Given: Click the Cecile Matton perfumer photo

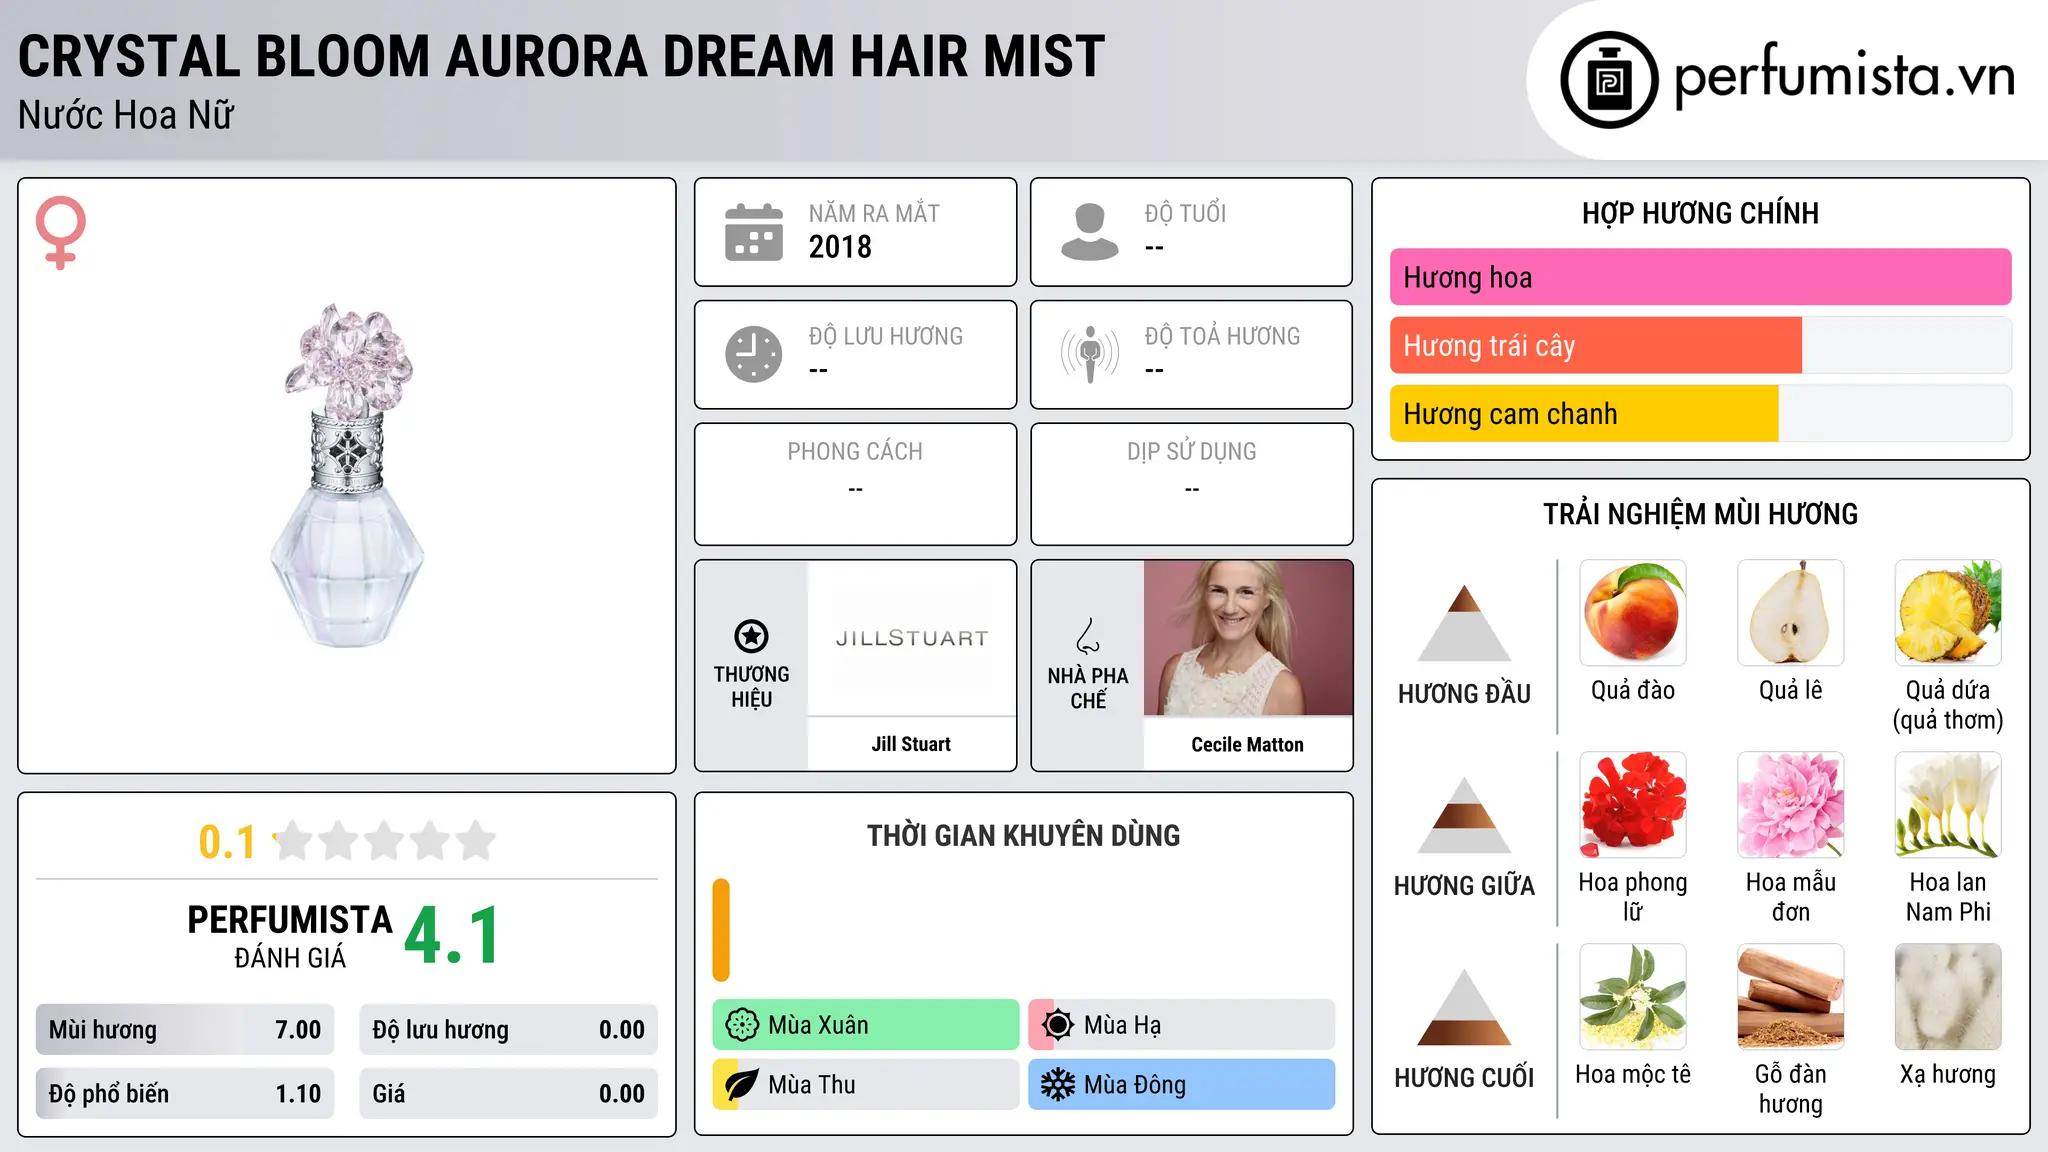Looking at the screenshot, I should [x=1248, y=638].
